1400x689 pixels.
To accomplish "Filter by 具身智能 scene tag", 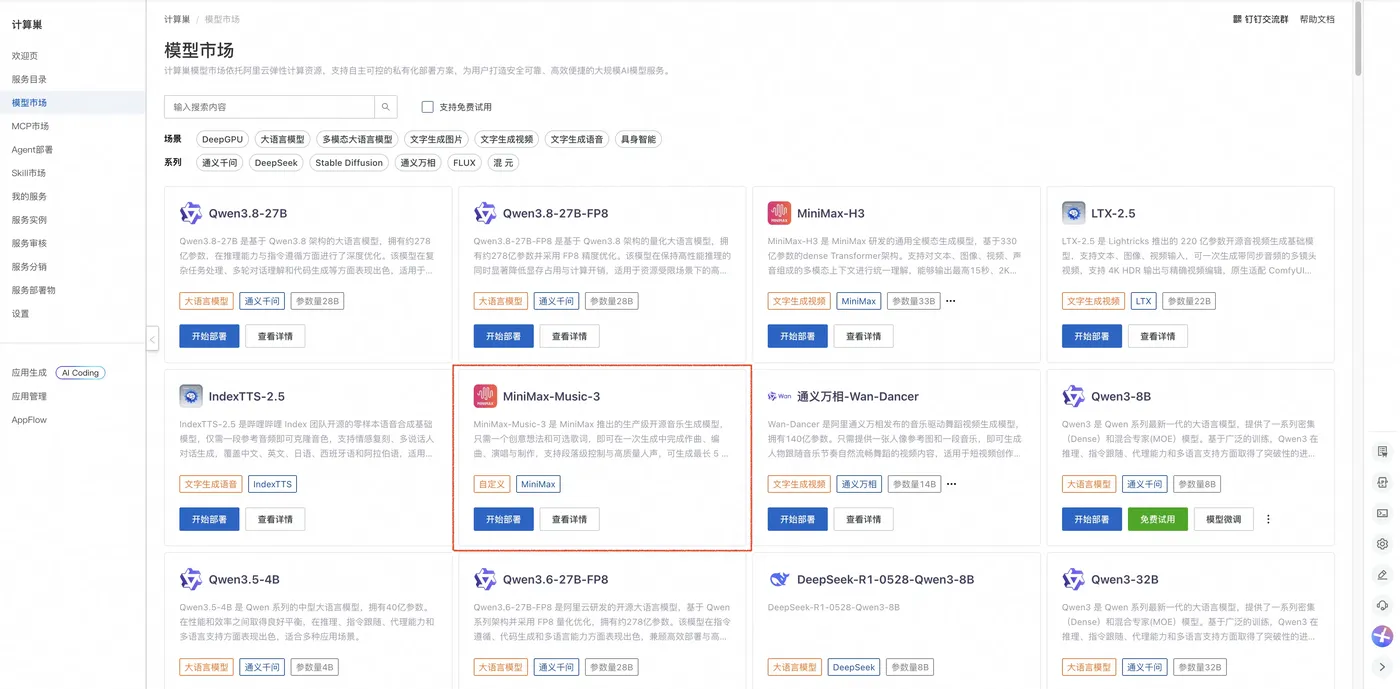I will (x=638, y=139).
